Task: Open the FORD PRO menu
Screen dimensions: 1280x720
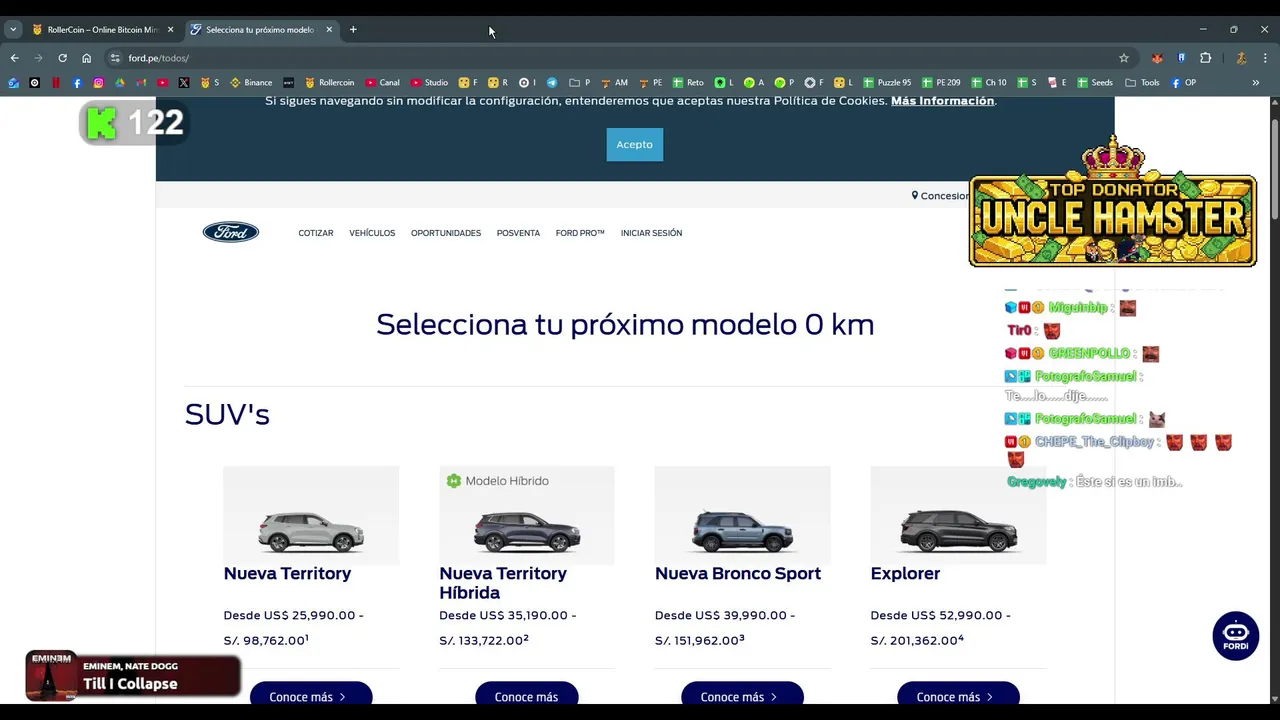Action: click(580, 233)
